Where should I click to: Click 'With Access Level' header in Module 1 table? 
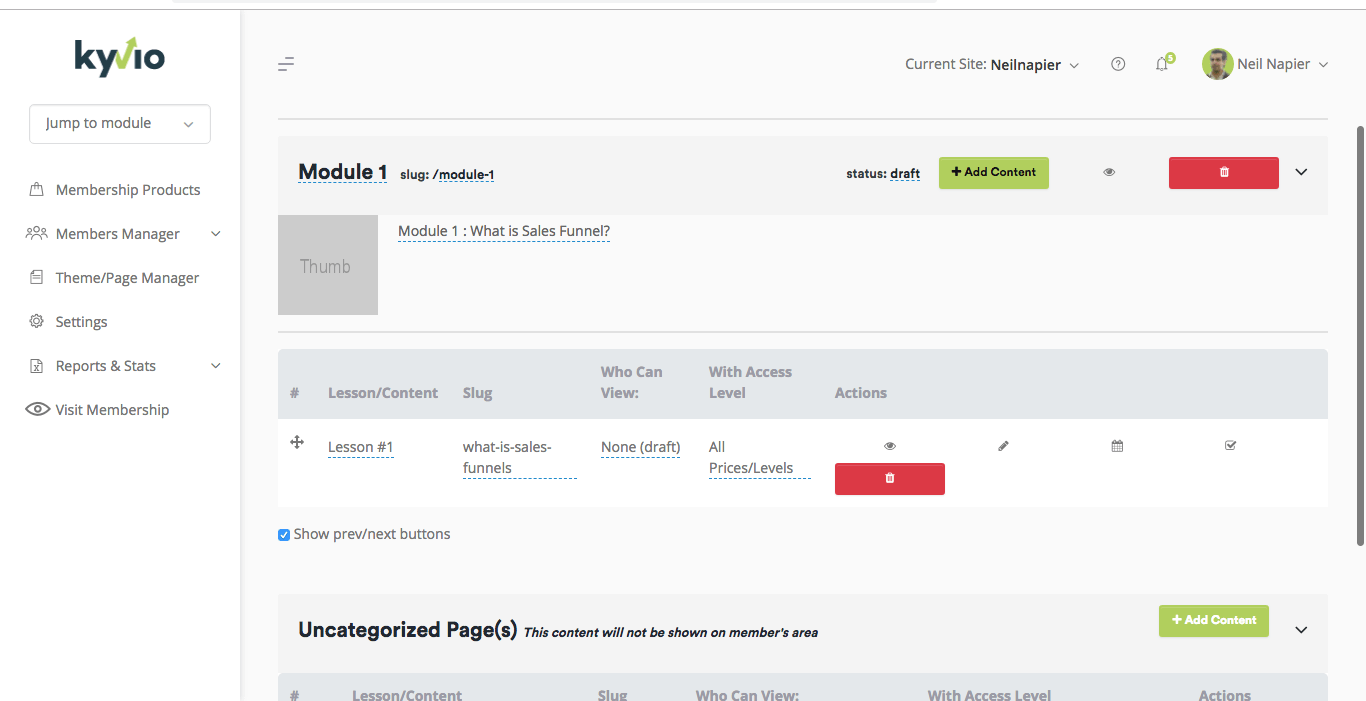[750, 382]
